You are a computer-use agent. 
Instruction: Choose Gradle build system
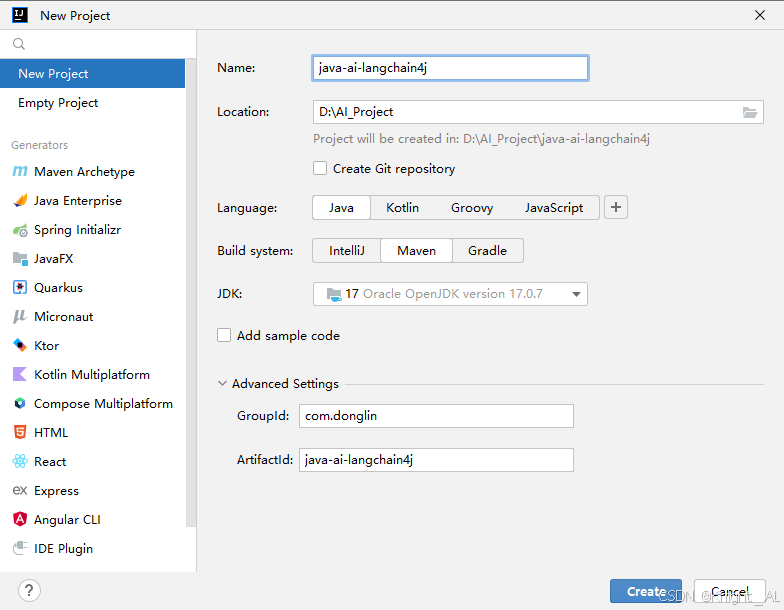pos(488,250)
